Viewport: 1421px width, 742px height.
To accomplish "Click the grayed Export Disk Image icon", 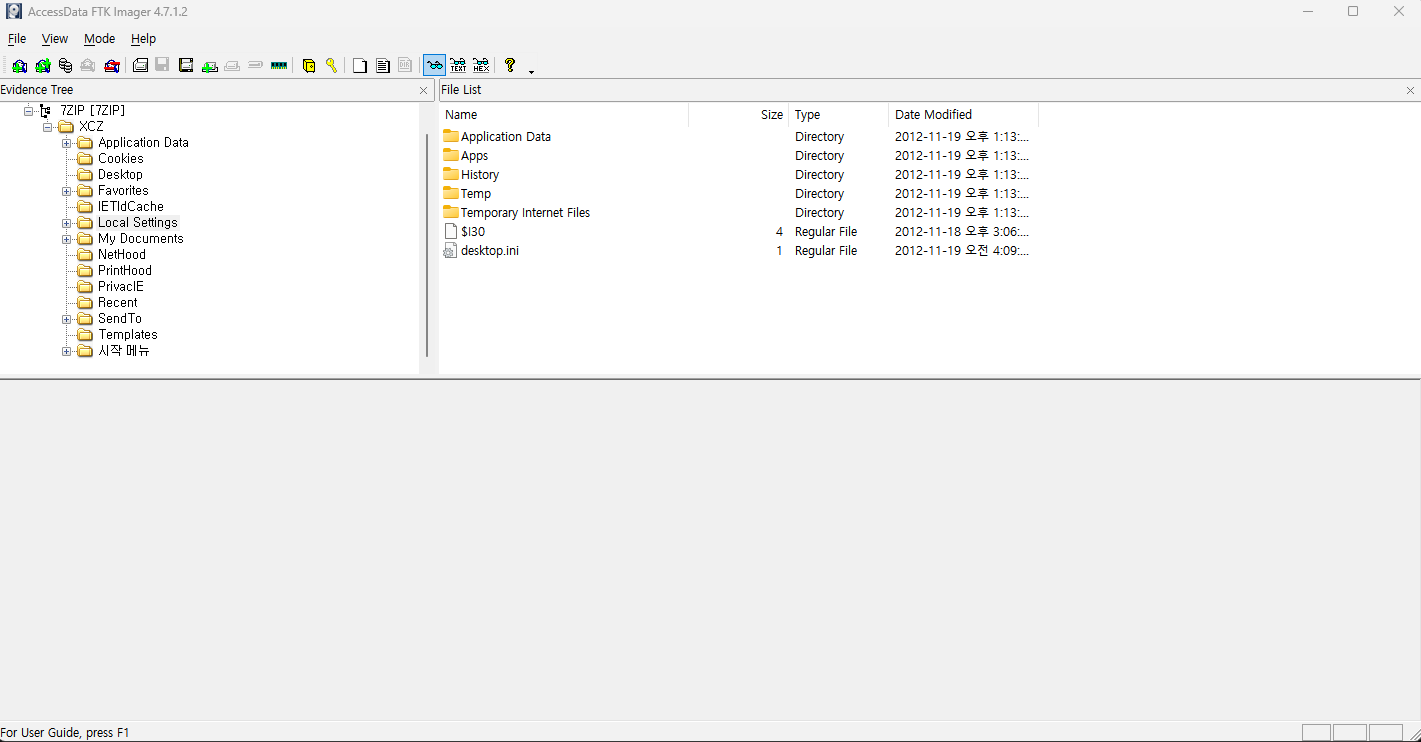I will tap(162, 66).
